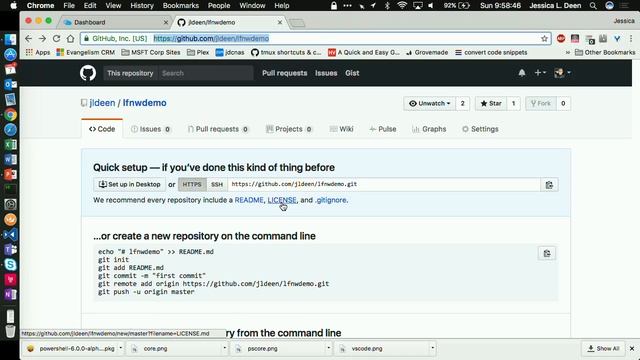Open the vscode.png download options arrow
The image size is (640, 360).
tap(432, 348)
